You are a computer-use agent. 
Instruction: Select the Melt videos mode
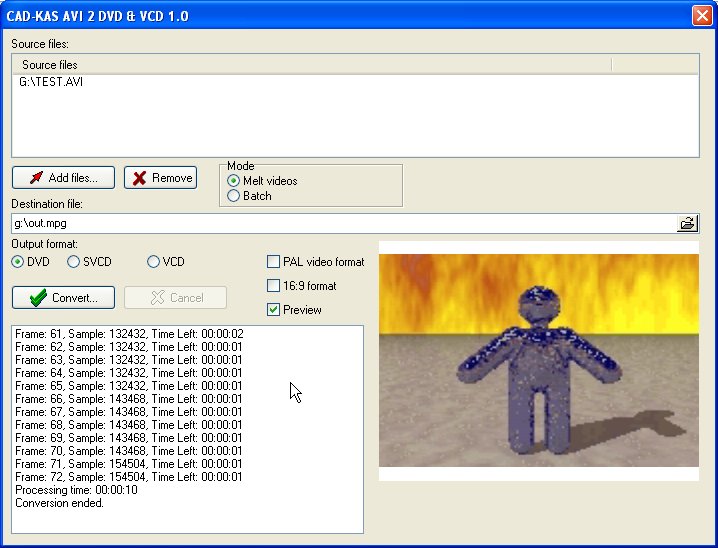(x=234, y=181)
